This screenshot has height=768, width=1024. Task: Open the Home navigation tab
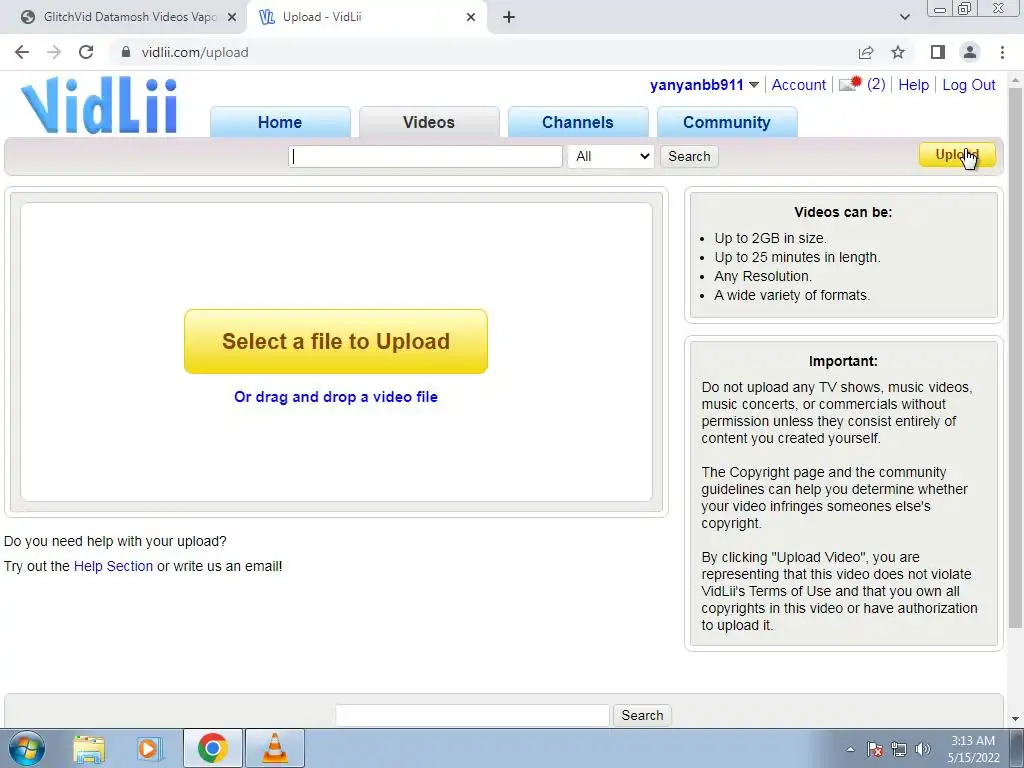coord(280,122)
